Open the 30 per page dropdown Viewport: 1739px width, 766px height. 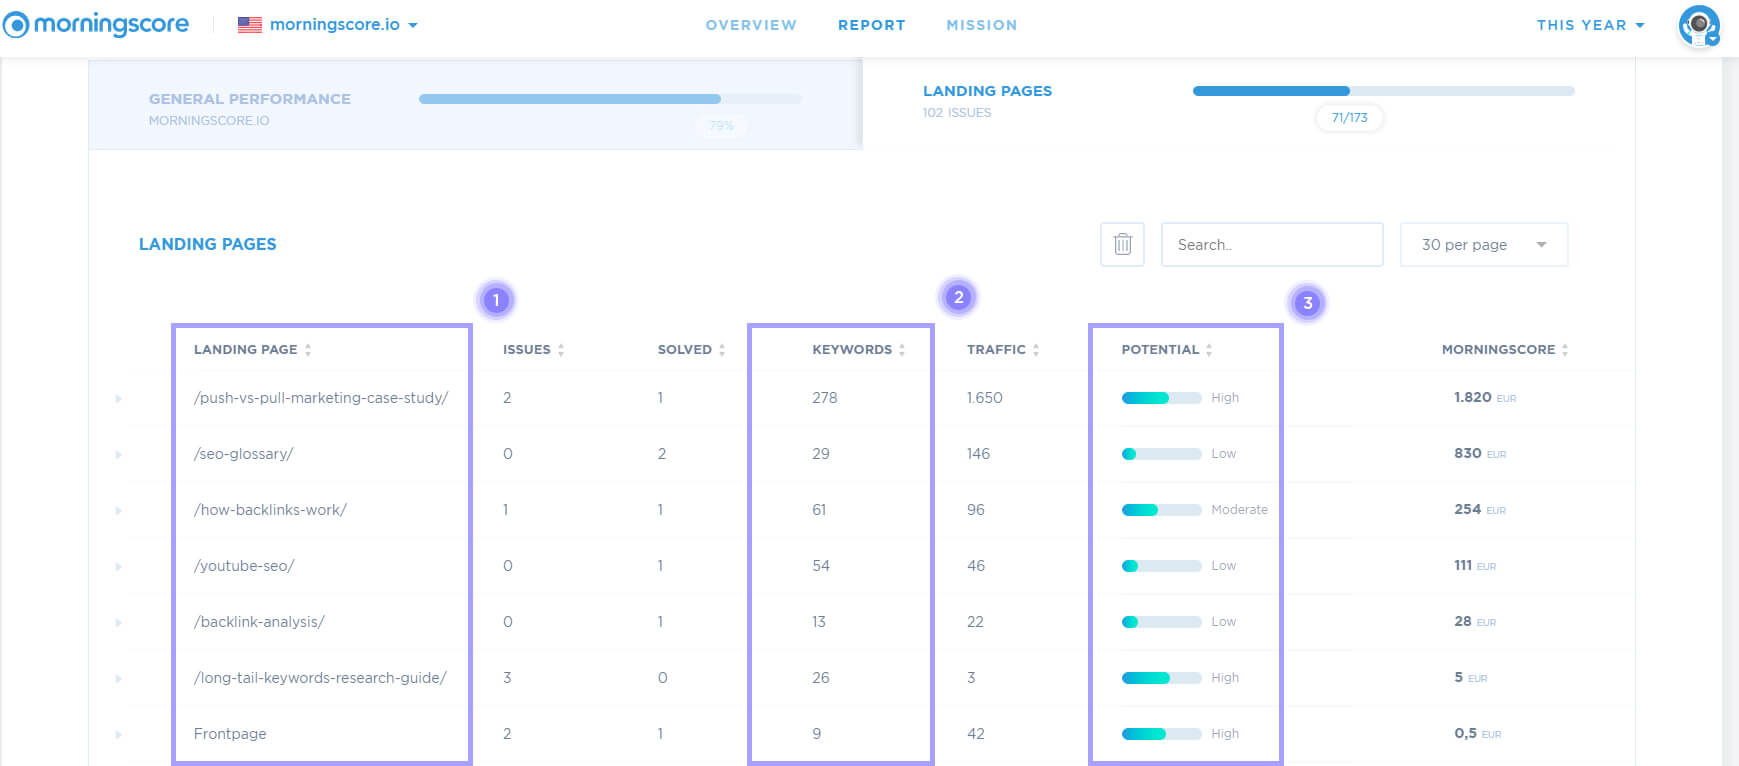(1484, 244)
